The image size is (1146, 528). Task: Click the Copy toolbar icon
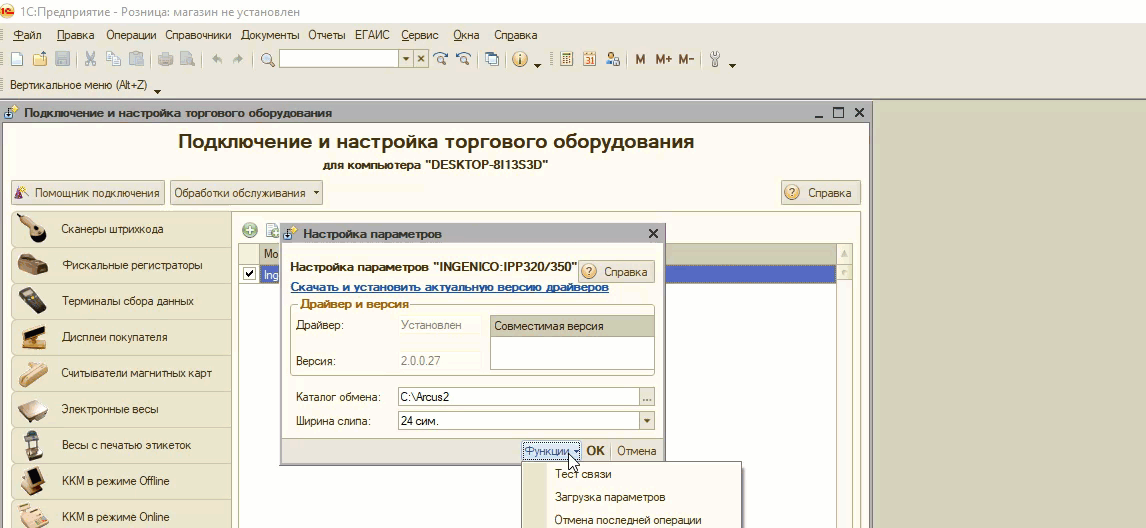pos(113,60)
